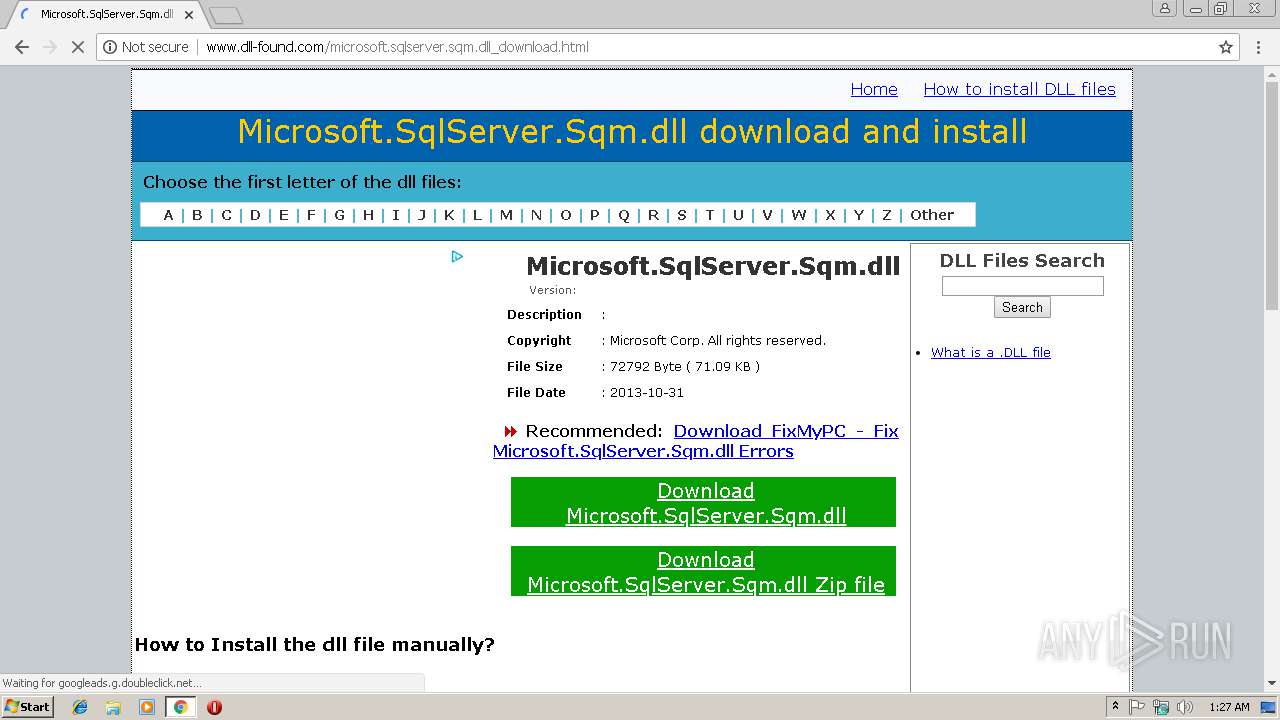
Task: Choose letter U in dll index
Action: pos(738,215)
